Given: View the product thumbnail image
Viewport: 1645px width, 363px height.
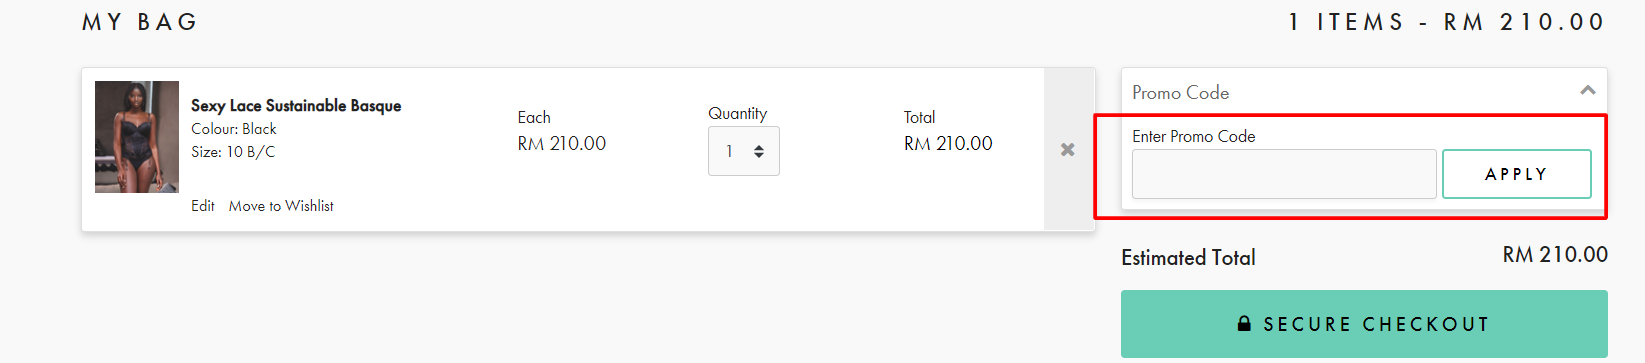Looking at the screenshot, I should (x=137, y=137).
